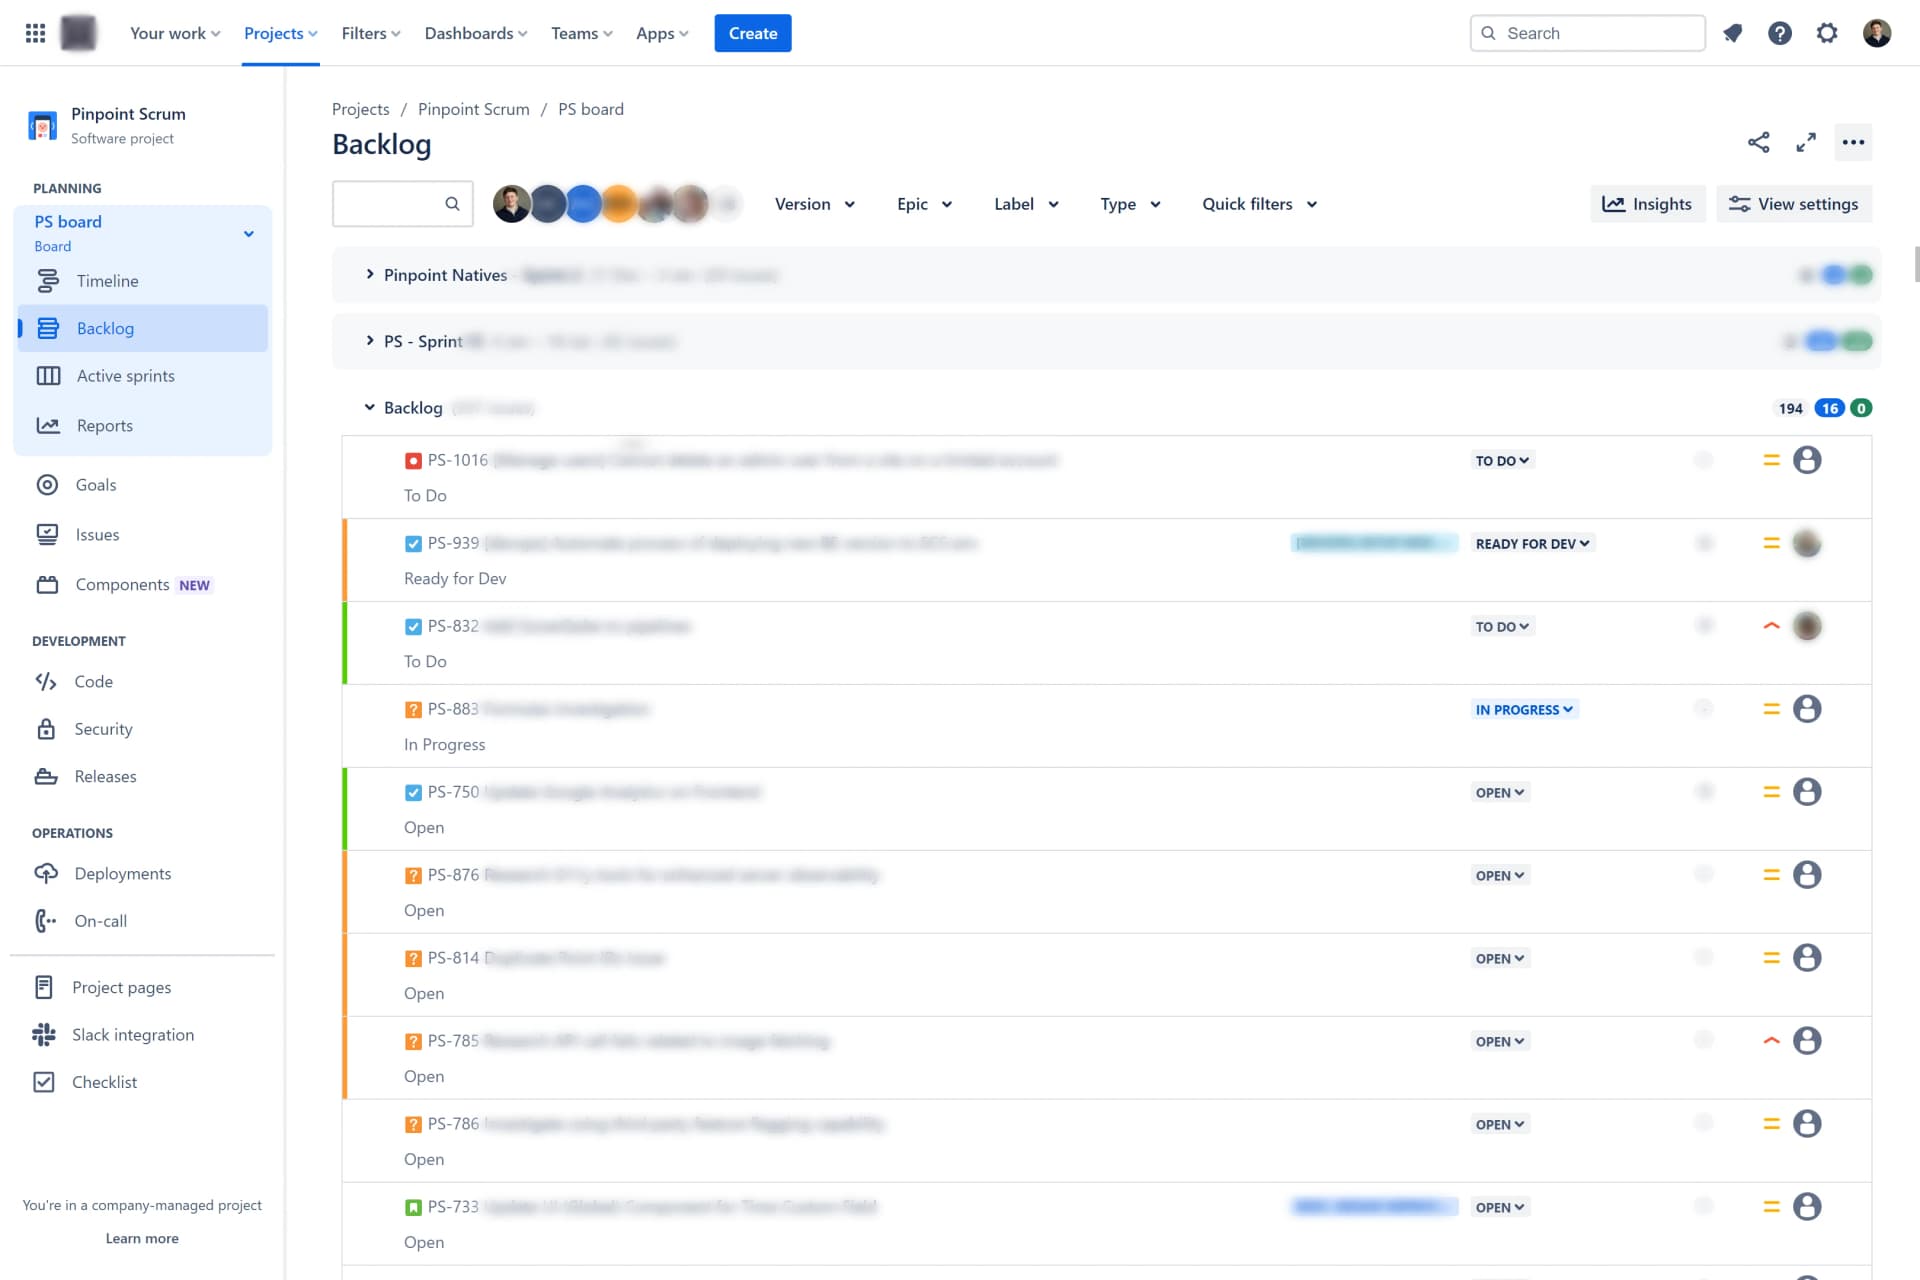Open the Projects menu

[280, 33]
